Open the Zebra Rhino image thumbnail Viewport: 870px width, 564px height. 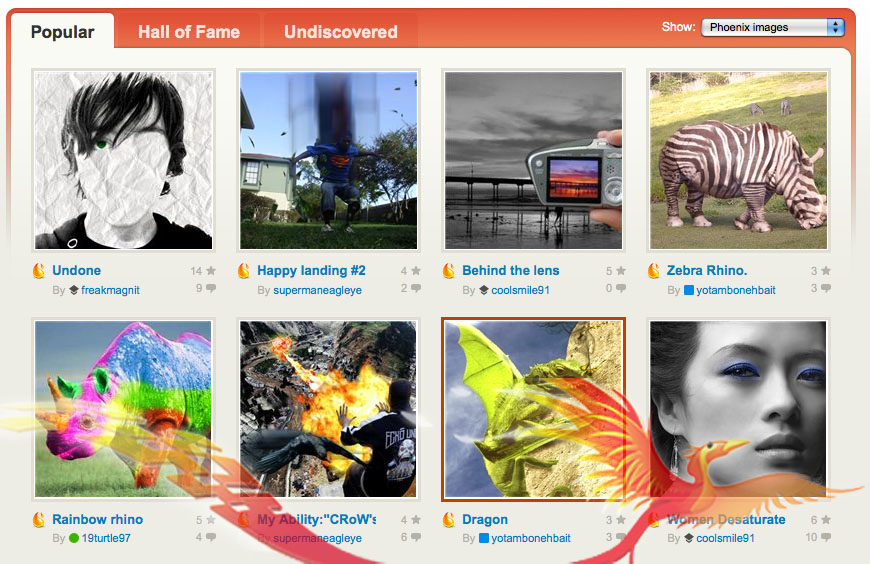738,160
